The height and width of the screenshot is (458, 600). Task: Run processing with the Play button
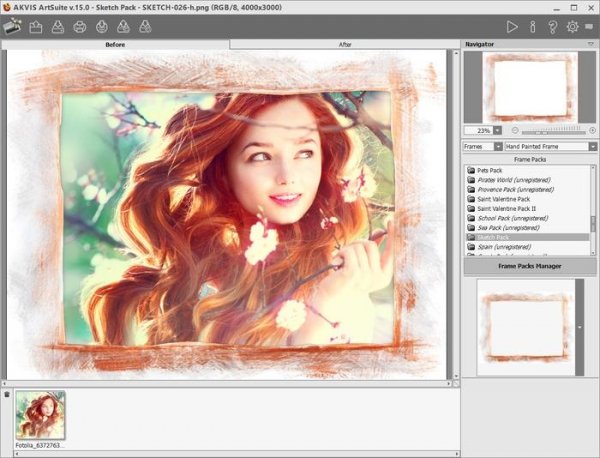point(512,27)
